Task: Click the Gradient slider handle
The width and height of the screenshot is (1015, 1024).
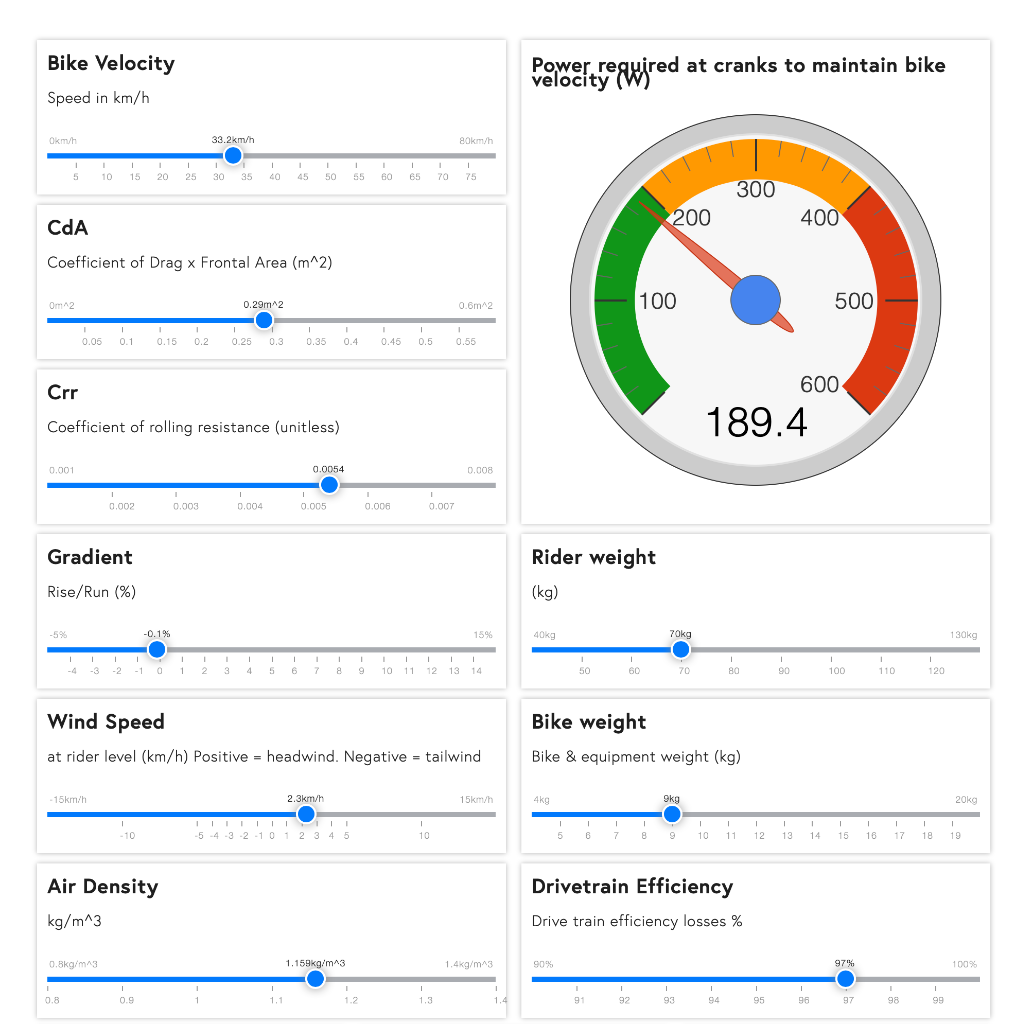Action: pos(157,649)
